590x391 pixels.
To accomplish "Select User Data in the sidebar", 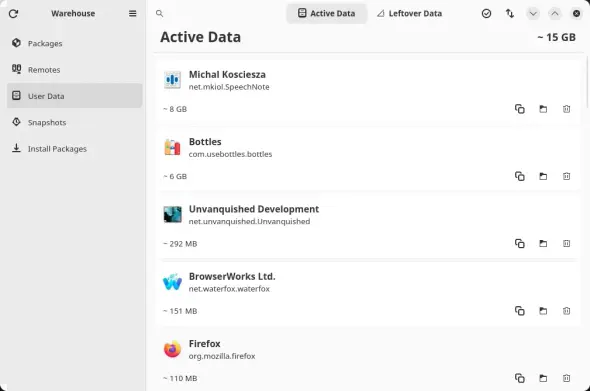I will click(x=75, y=96).
